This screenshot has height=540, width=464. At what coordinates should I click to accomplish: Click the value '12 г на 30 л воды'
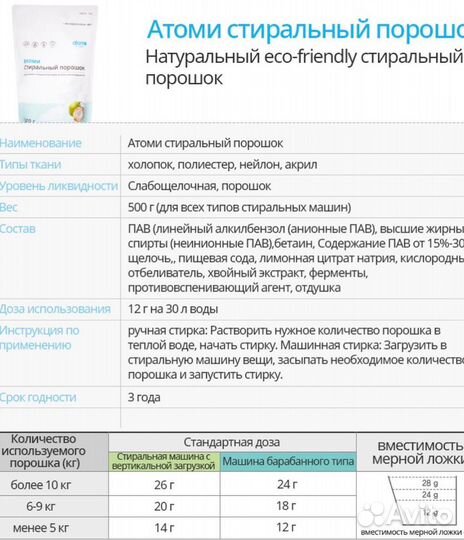173,309
